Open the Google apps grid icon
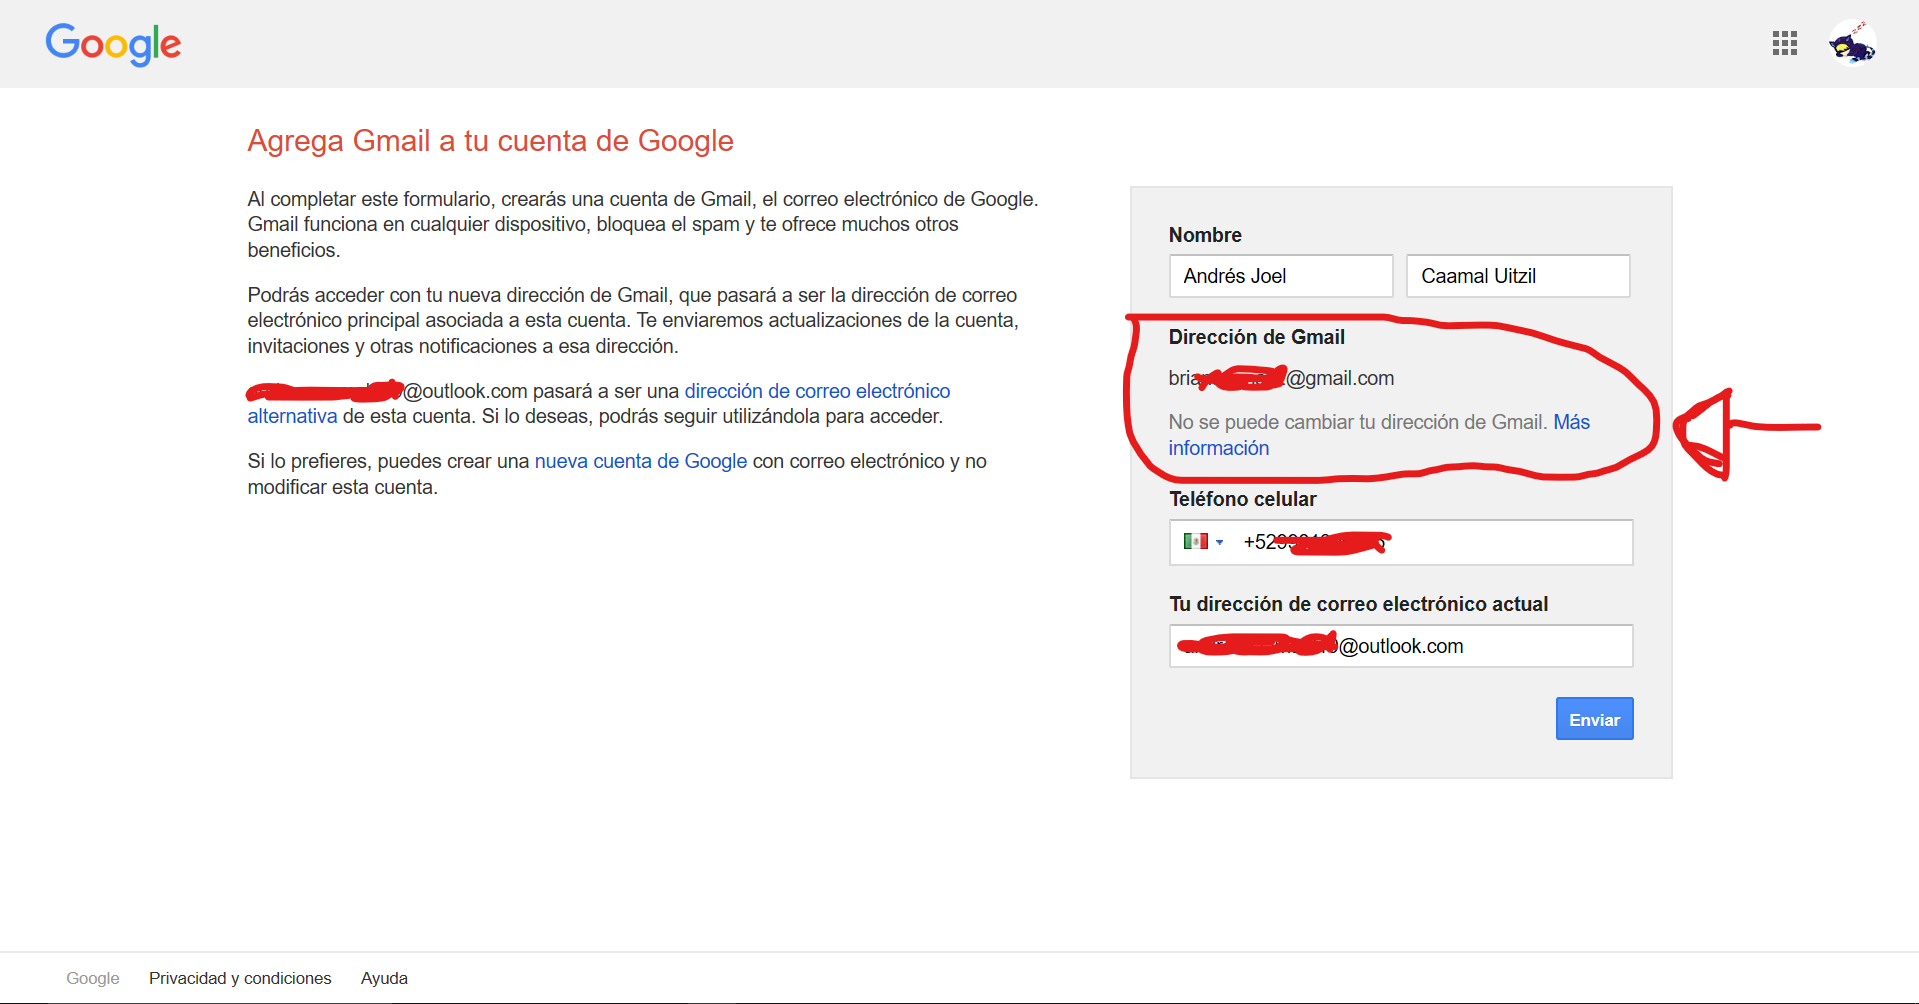The width and height of the screenshot is (1919, 1004). [1784, 43]
